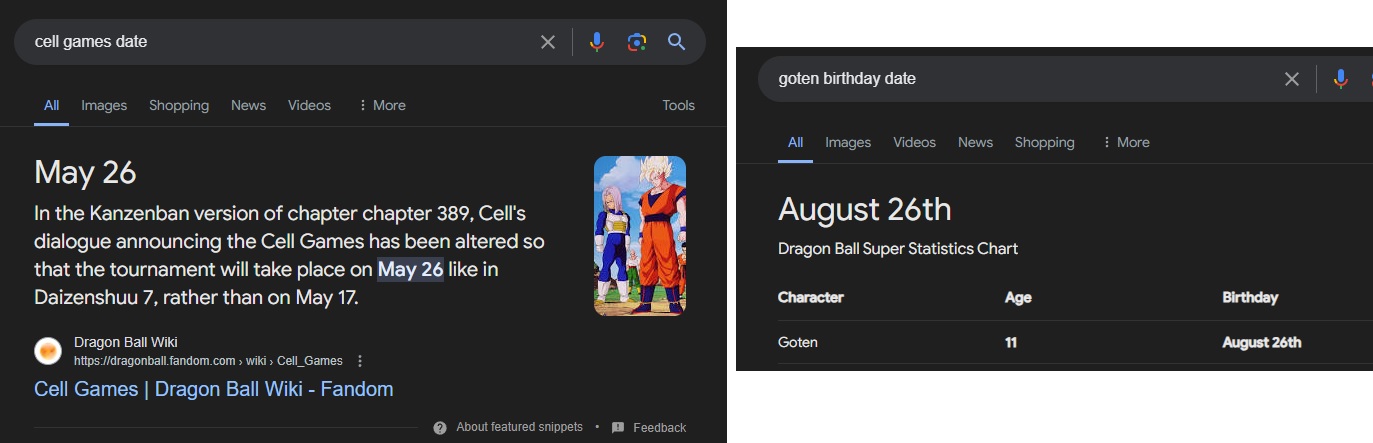The height and width of the screenshot is (443, 1373).
Task: Select the All tab in goten results
Action: point(795,142)
